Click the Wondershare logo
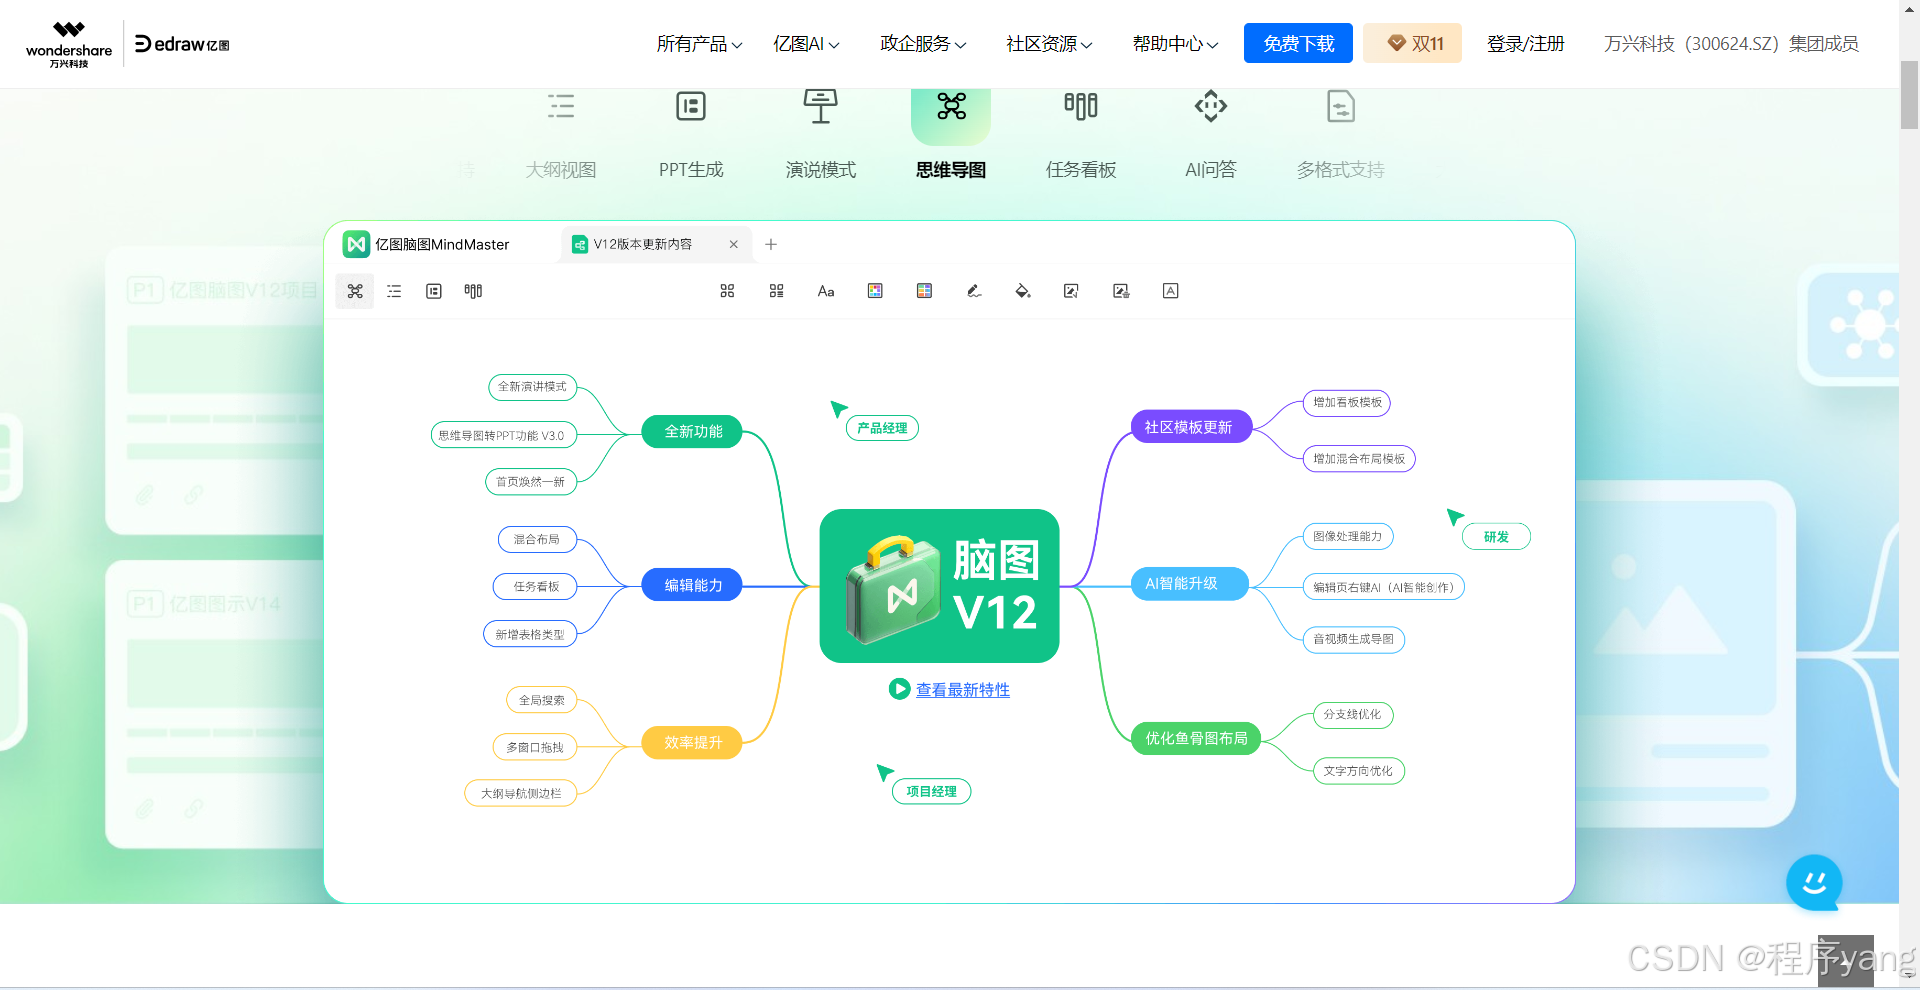Screen dimensions: 1920x990 click(x=69, y=44)
